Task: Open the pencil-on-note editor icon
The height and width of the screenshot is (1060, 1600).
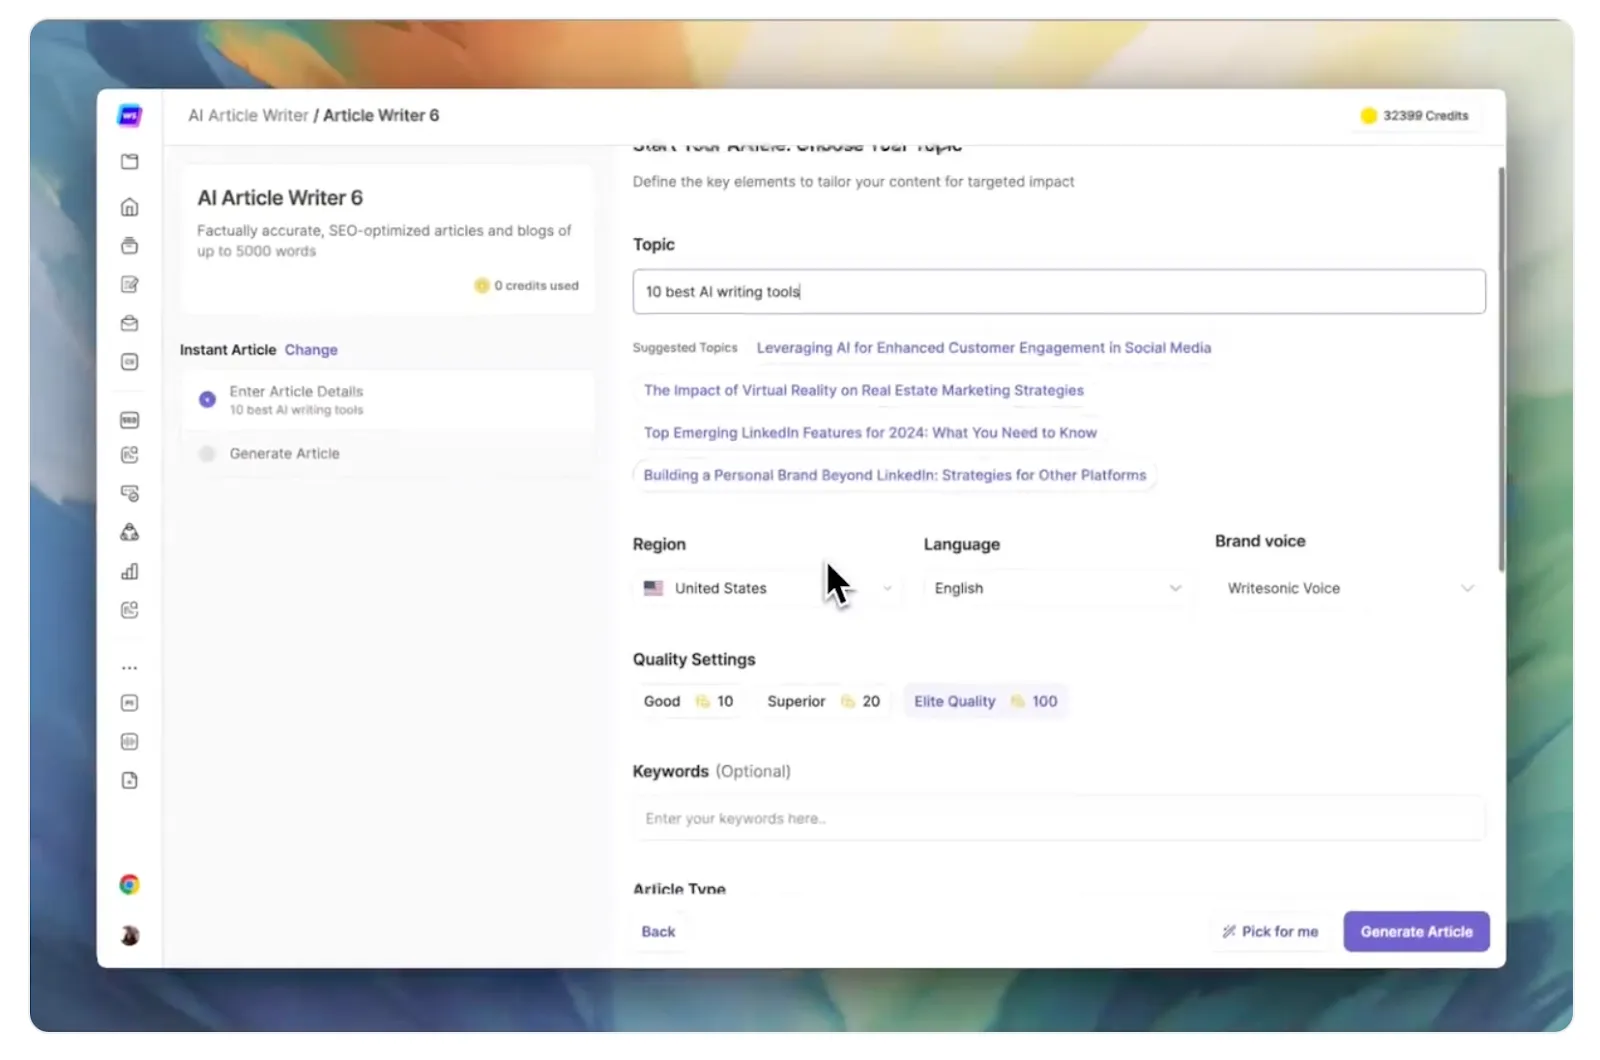Action: [x=130, y=285]
